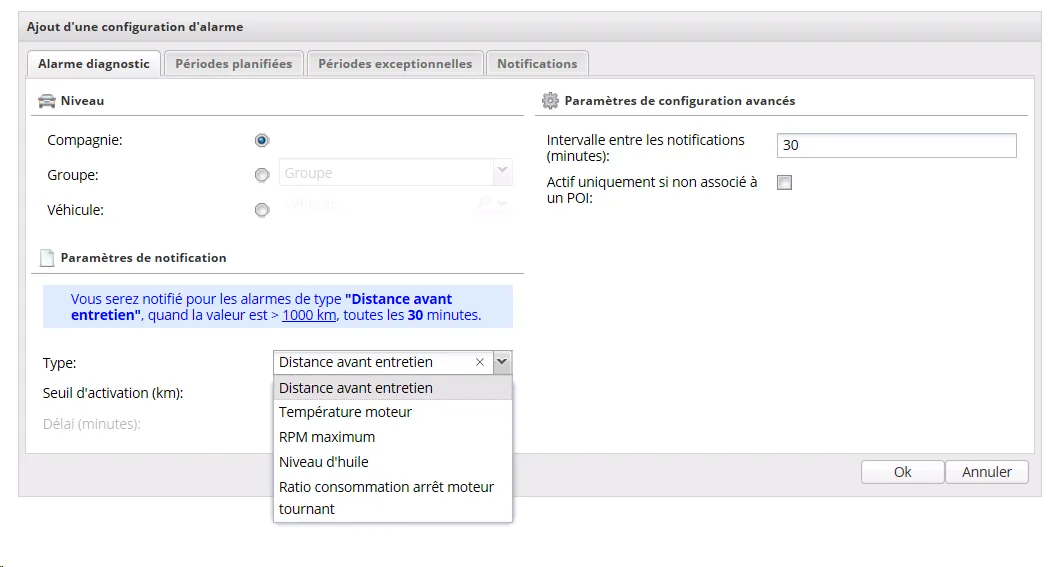The width and height of the screenshot is (1063, 567).
Task: Switch to Périodes planifiées tab
Action: pos(234,64)
